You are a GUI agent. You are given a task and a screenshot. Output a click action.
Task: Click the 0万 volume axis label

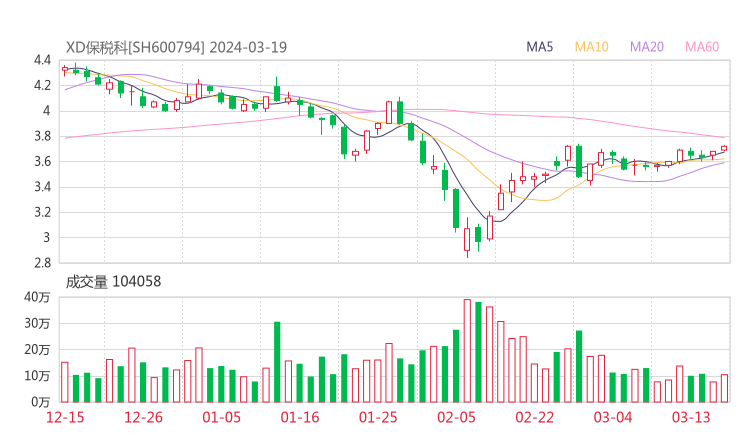coord(40,402)
